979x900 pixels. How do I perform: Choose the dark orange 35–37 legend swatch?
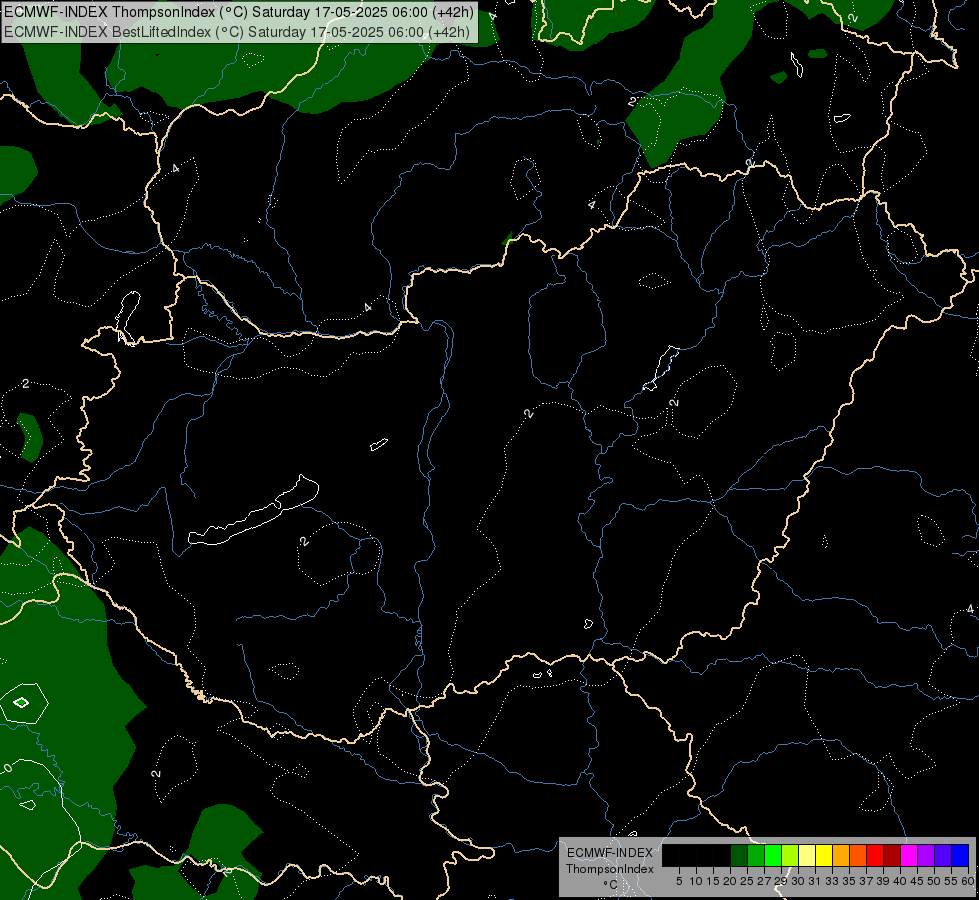coord(858,855)
